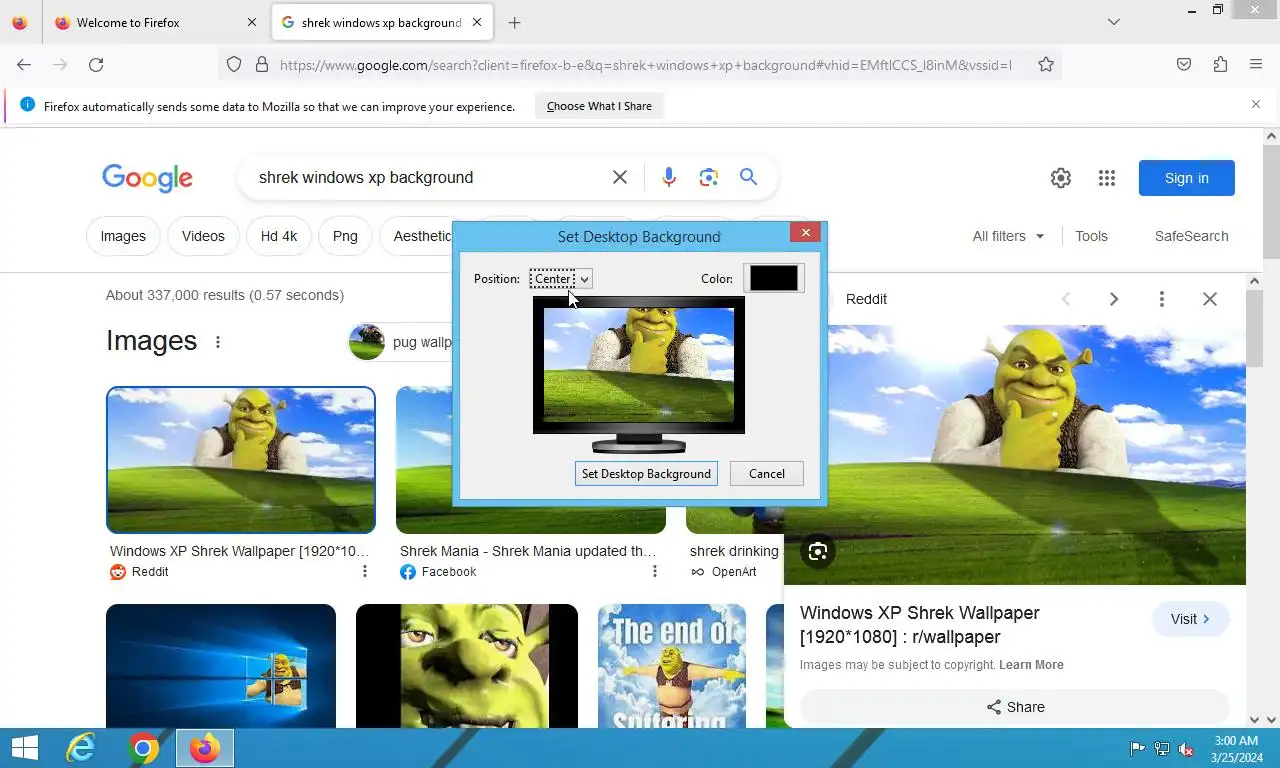Open the Save to Pocket icon
The width and height of the screenshot is (1280, 768).
(1184, 64)
